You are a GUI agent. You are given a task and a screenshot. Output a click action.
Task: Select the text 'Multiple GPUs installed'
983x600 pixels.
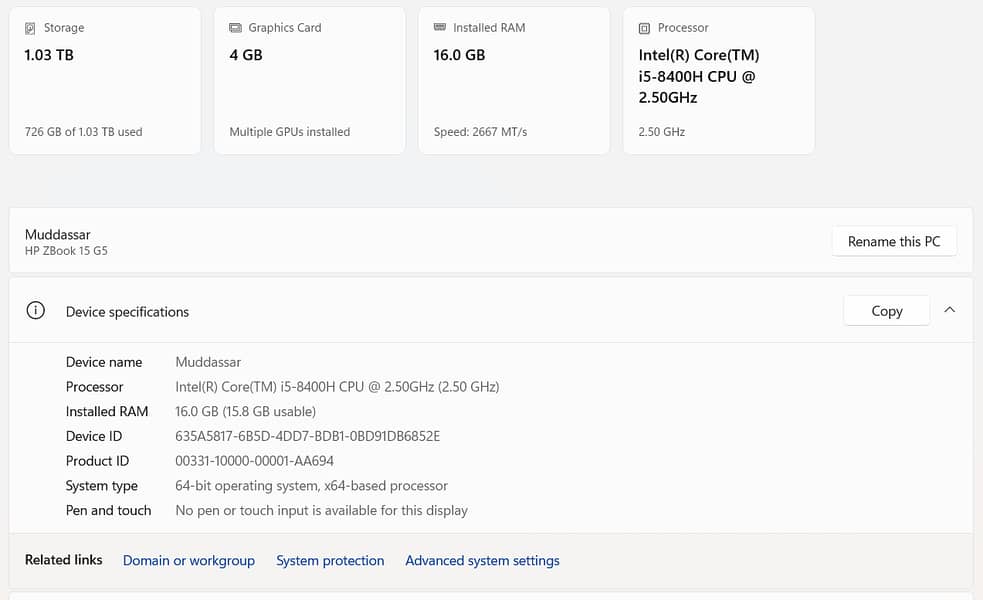290,132
